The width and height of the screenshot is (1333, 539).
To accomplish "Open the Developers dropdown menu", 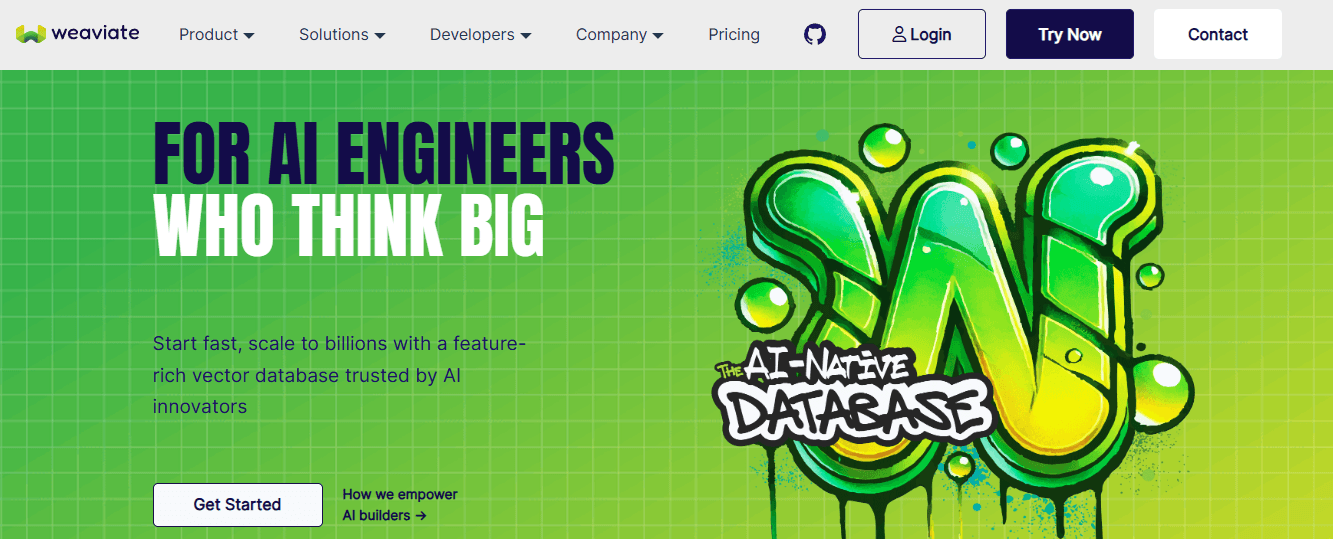I will point(481,34).
